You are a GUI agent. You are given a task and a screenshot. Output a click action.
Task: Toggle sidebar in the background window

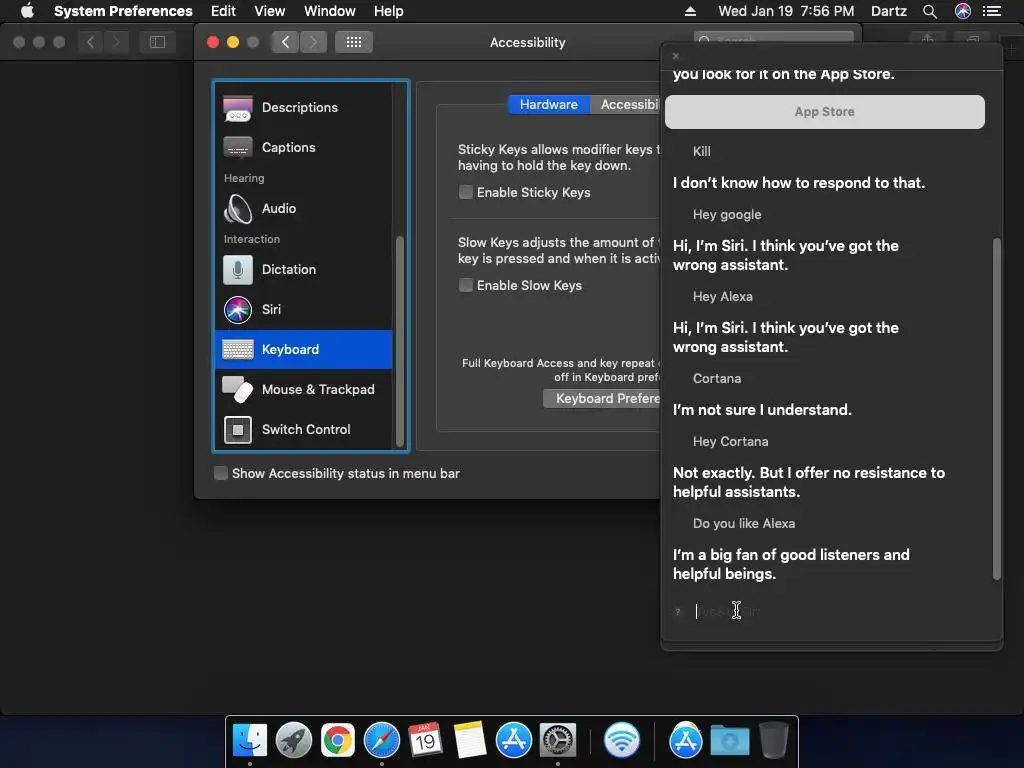(157, 42)
